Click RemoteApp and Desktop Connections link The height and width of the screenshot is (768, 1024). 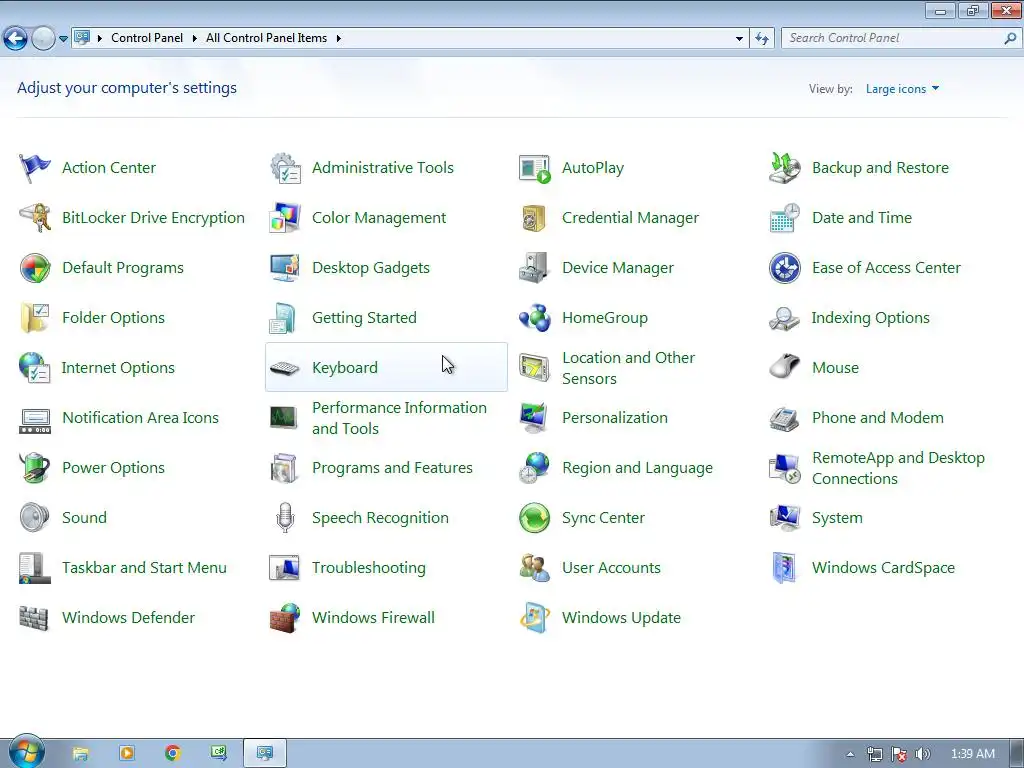pyautogui.click(x=898, y=468)
